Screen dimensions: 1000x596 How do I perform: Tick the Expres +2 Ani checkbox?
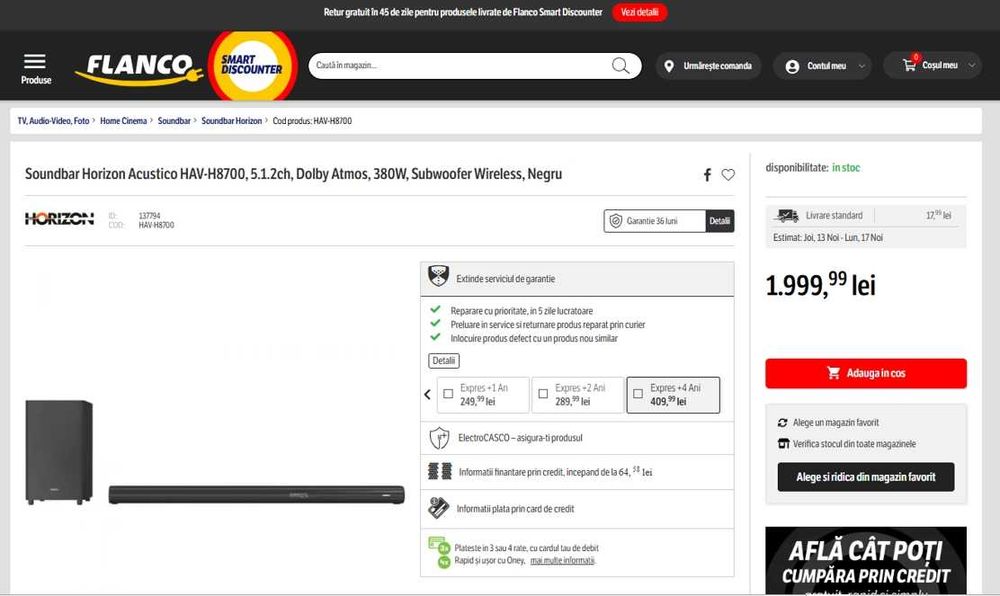[x=543, y=394]
